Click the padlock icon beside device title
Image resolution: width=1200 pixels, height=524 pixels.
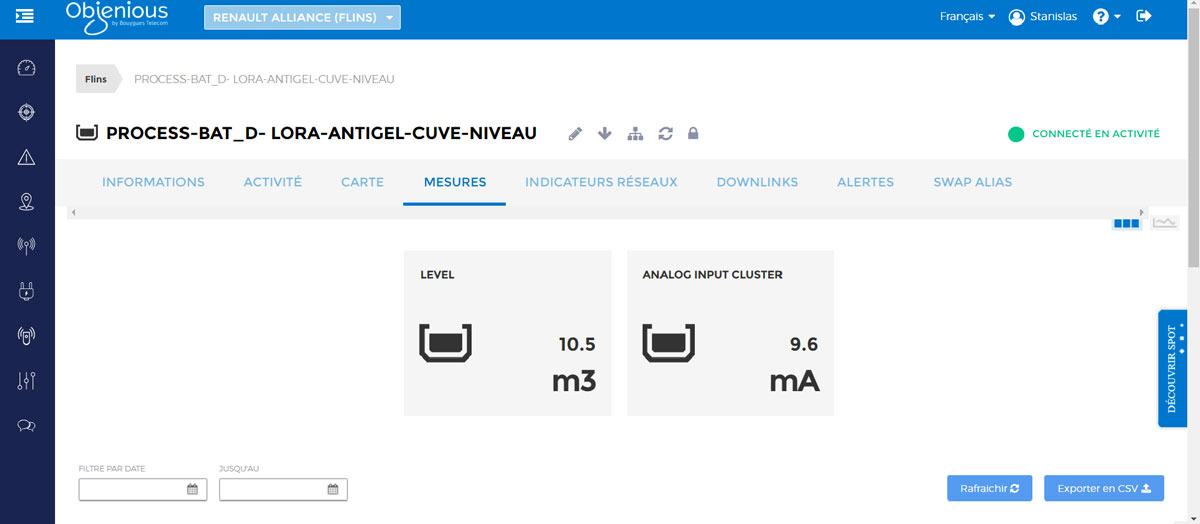693,134
